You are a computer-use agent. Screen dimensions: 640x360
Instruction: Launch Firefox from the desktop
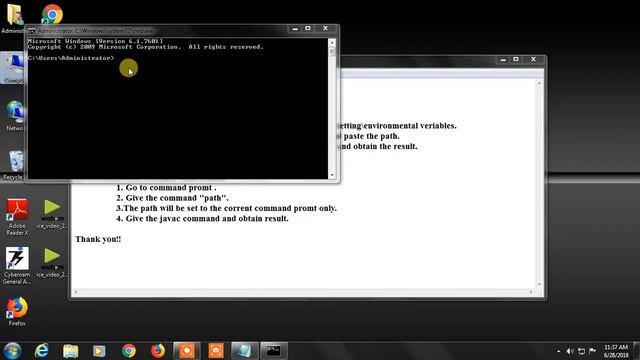pyautogui.click(x=17, y=311)
